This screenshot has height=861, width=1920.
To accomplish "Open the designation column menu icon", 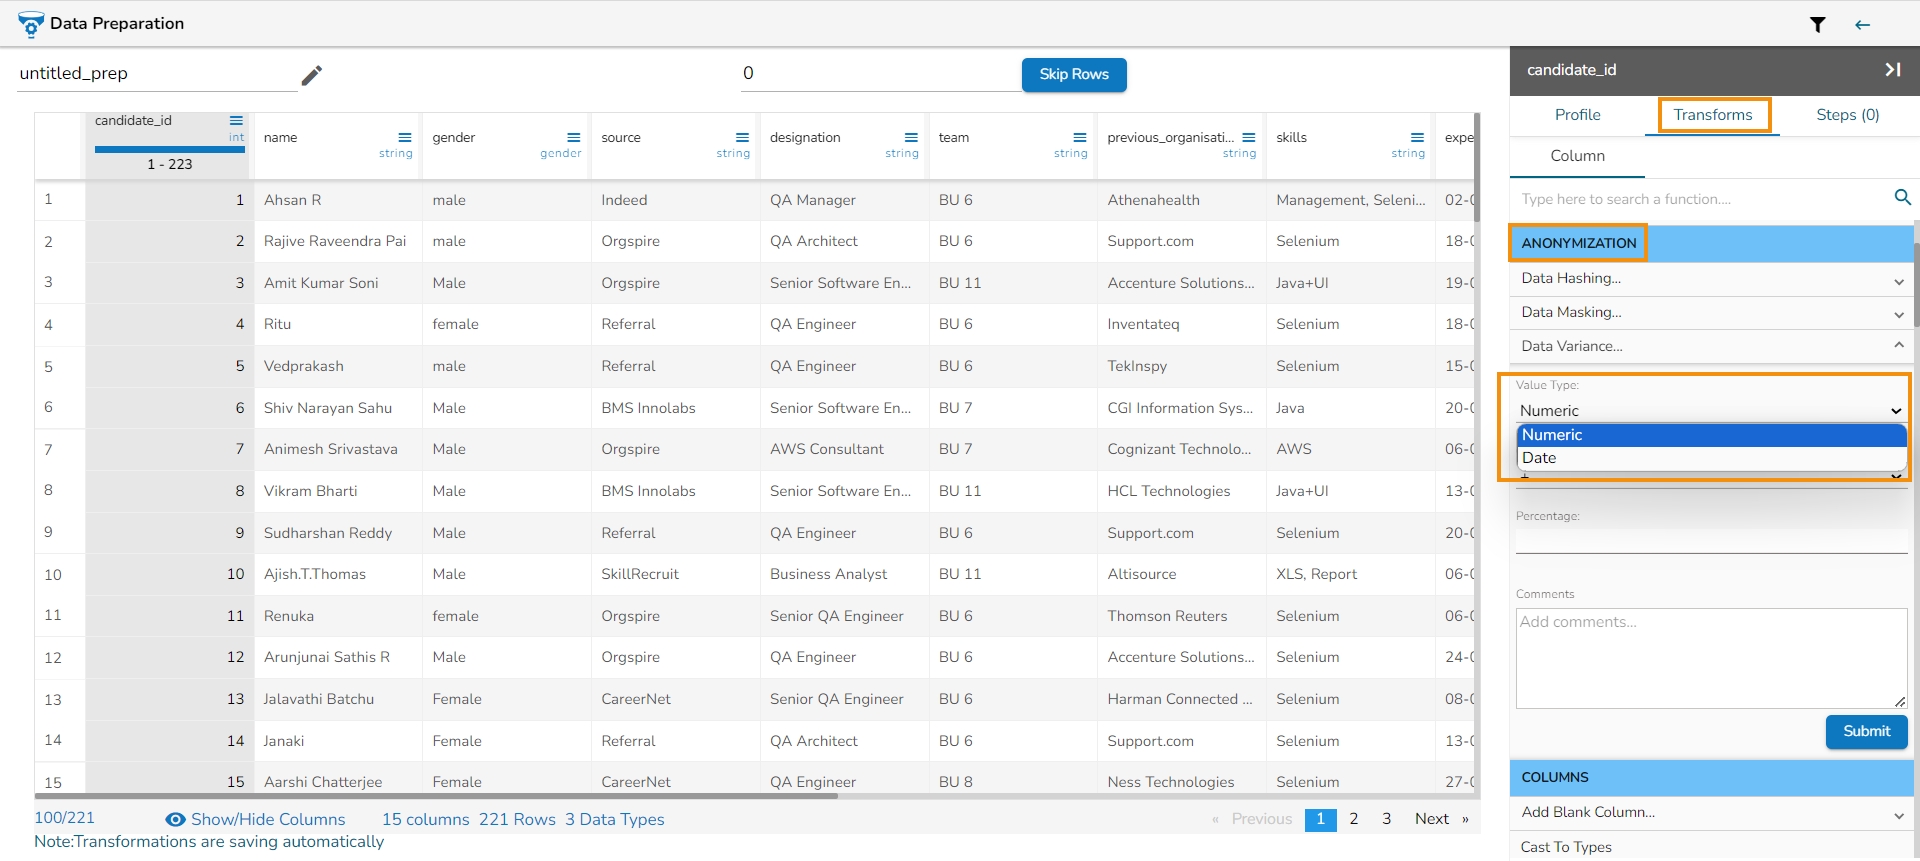I will [x=911, y=138].
